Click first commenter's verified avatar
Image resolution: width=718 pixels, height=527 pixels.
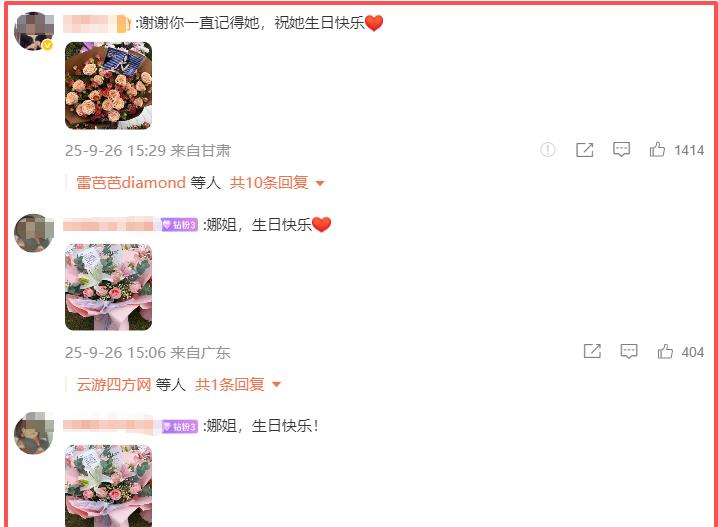pyautogui.click(x=34, y=31)
